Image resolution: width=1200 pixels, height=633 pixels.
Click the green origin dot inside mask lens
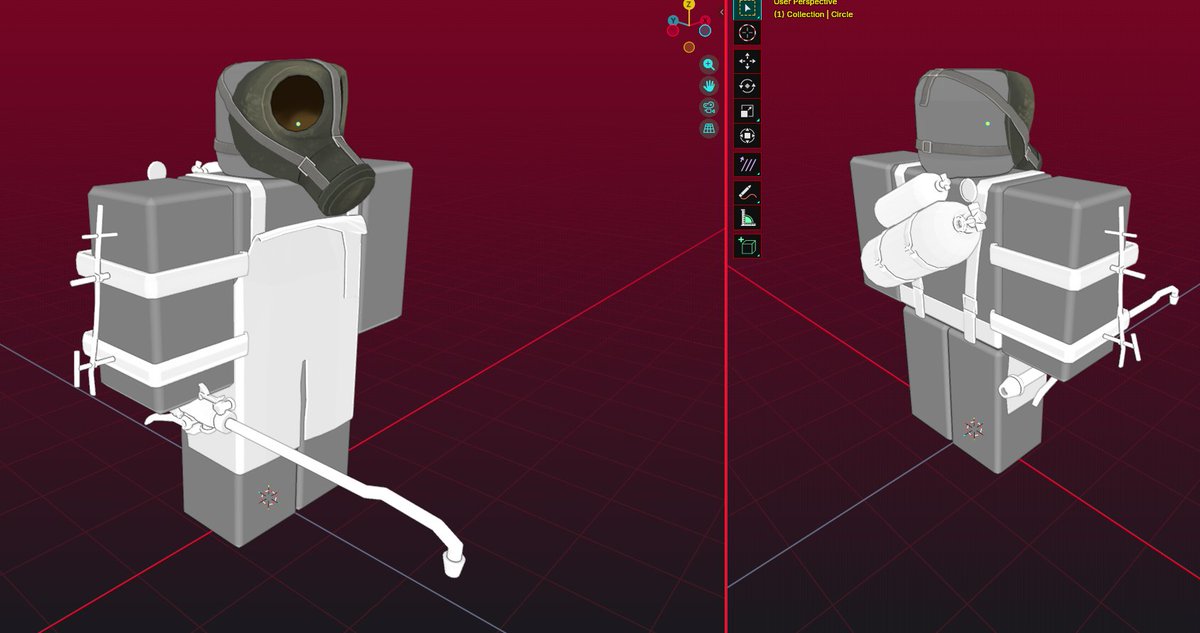[299, 124]
